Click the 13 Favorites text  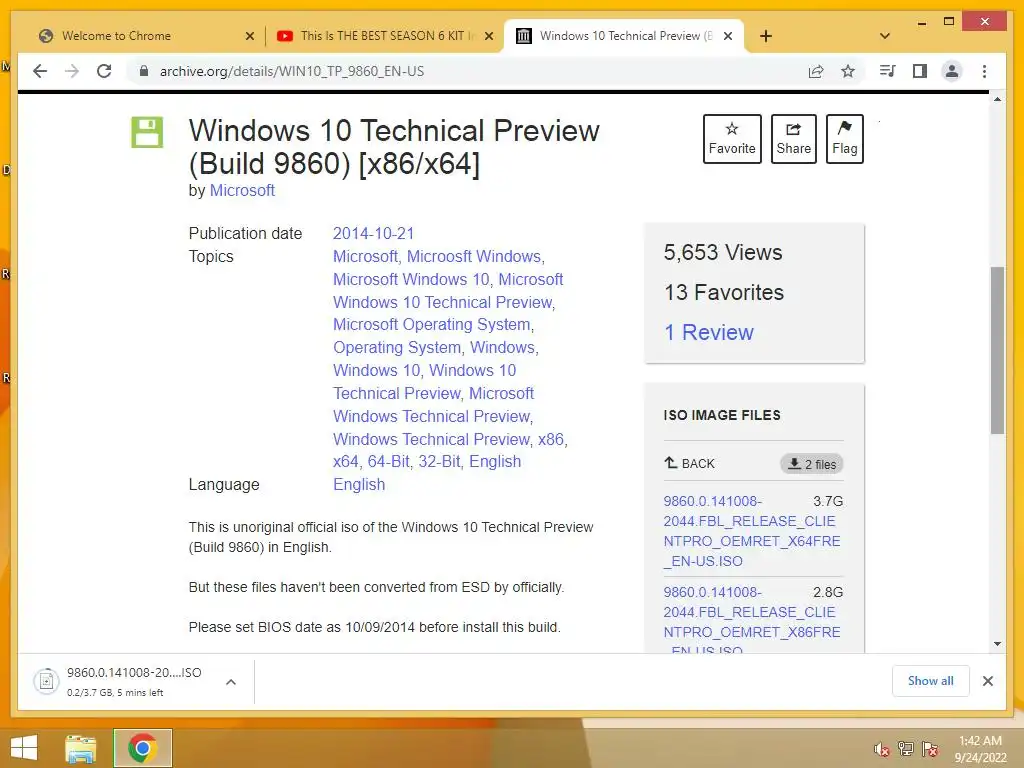[x=724, y=293]
